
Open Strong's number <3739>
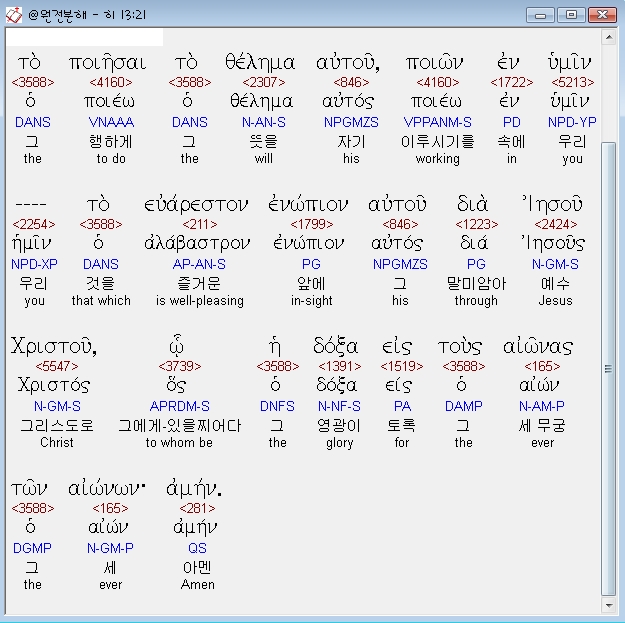pyautogui.click(x=180, y=366)
